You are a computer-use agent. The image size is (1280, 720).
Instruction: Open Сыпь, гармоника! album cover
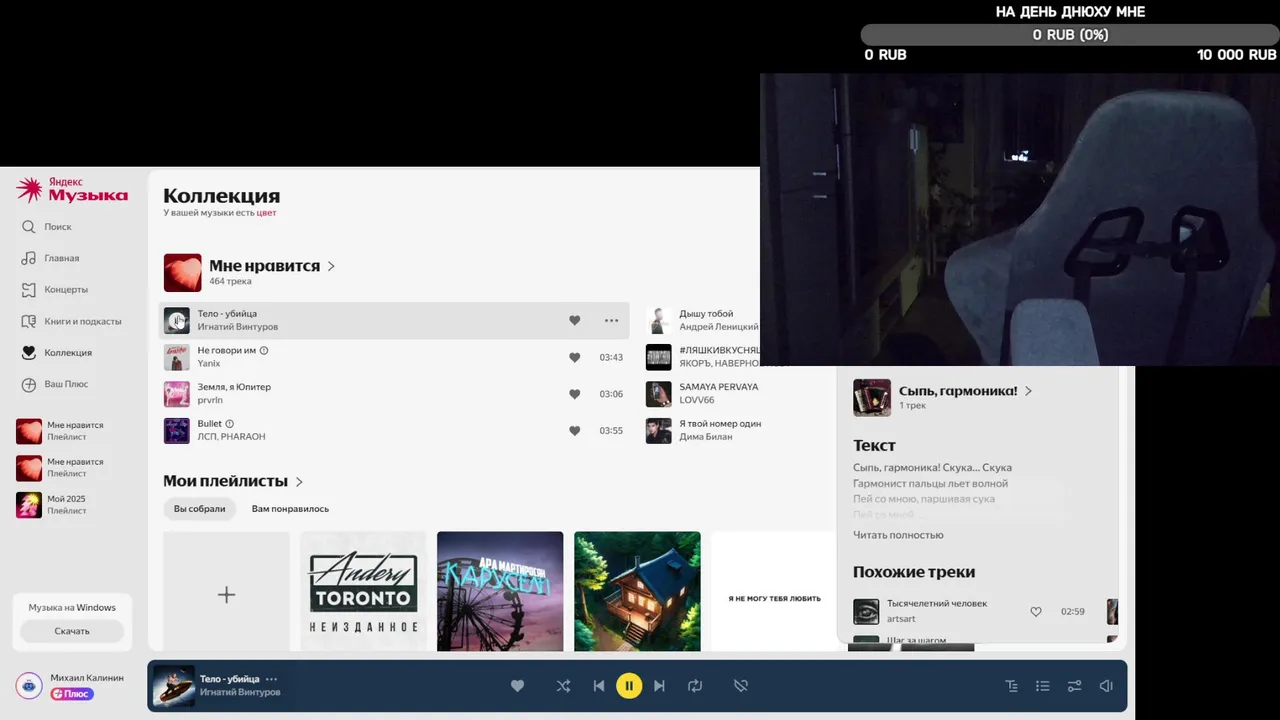click(x=872, y=397)
